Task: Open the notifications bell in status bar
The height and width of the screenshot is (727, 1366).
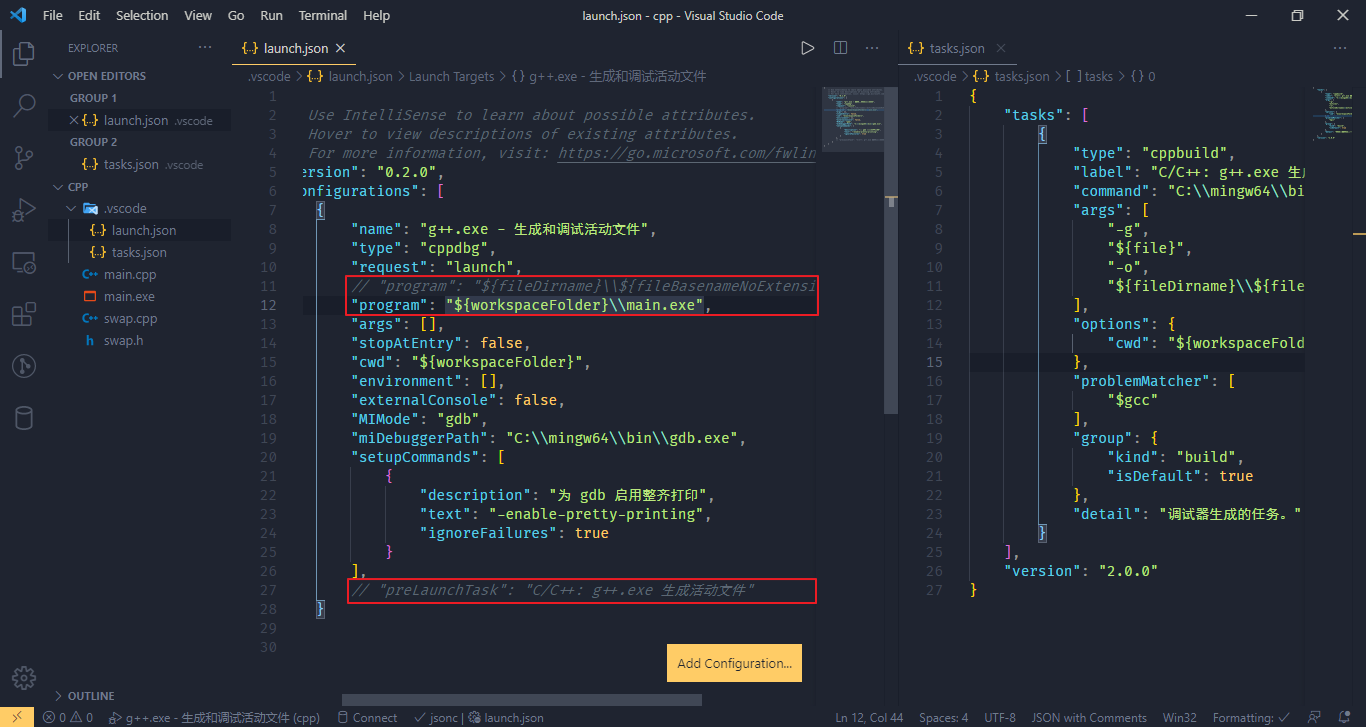Action: click(1343, 717)
